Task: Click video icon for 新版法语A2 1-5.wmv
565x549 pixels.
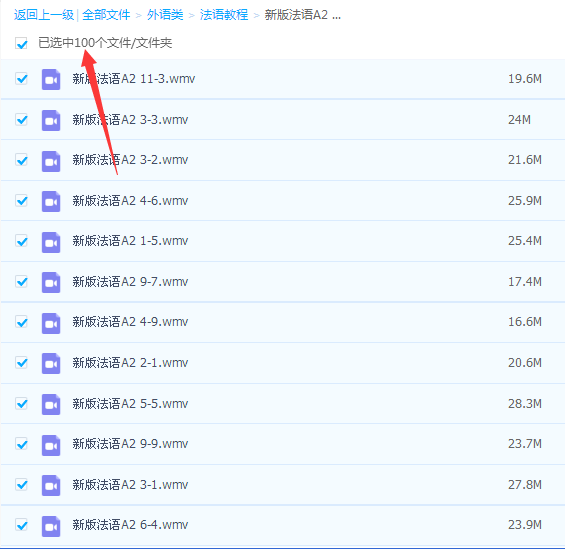Action: click(51, 242)
